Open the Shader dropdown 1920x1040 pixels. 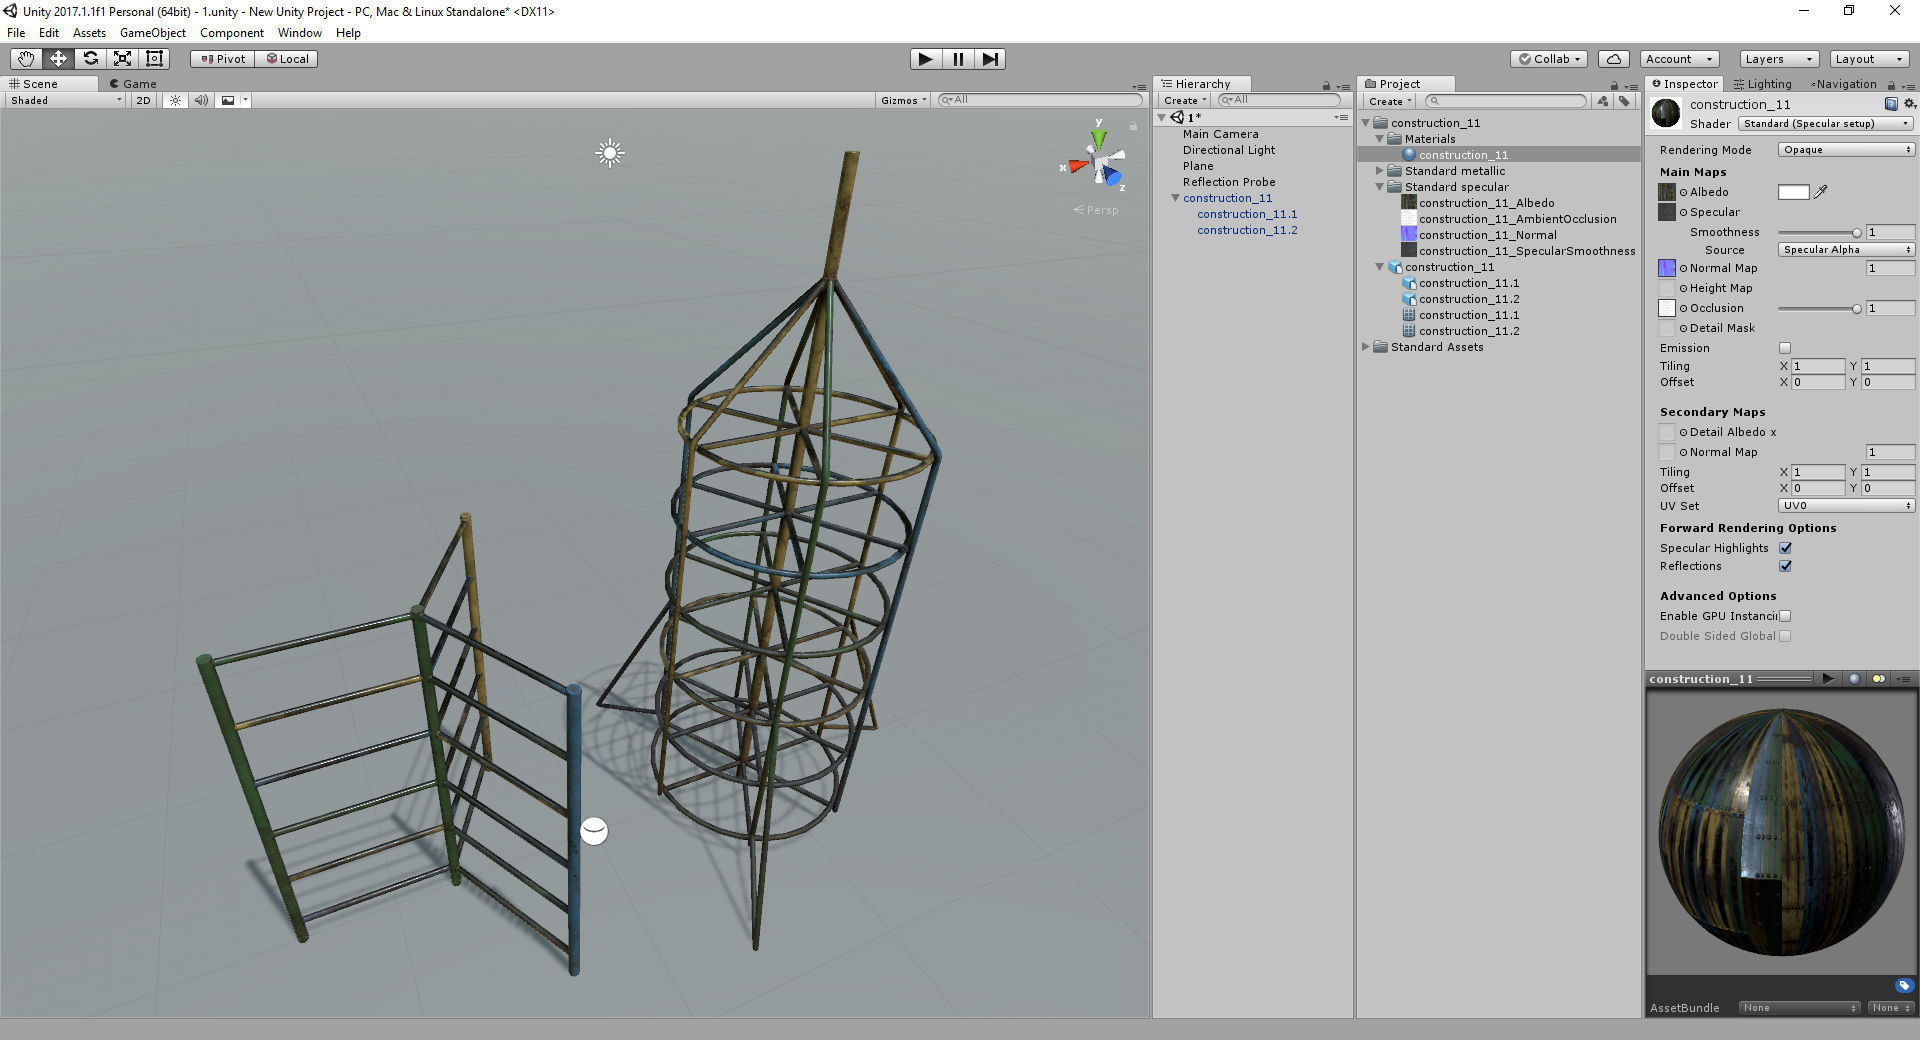click(x=1826, y=124)
